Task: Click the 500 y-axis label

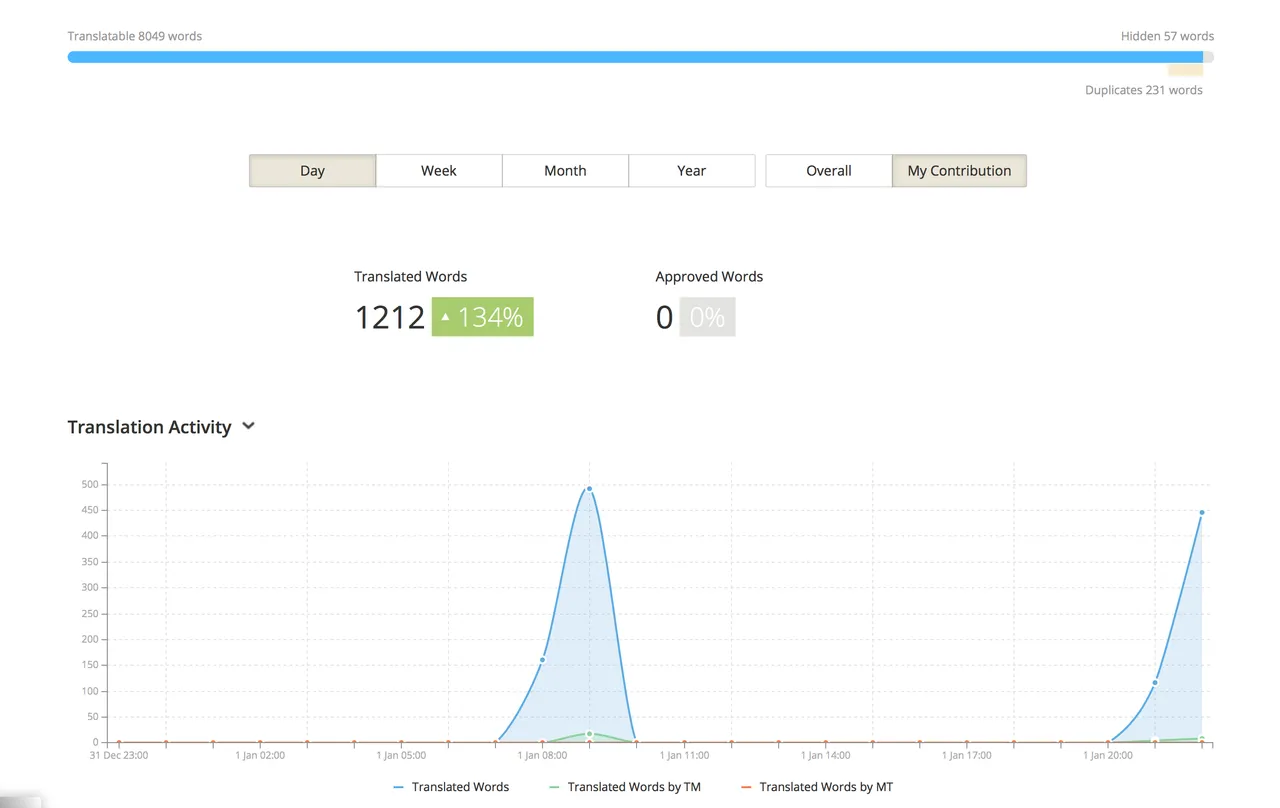Action: (x=91, y=485)
